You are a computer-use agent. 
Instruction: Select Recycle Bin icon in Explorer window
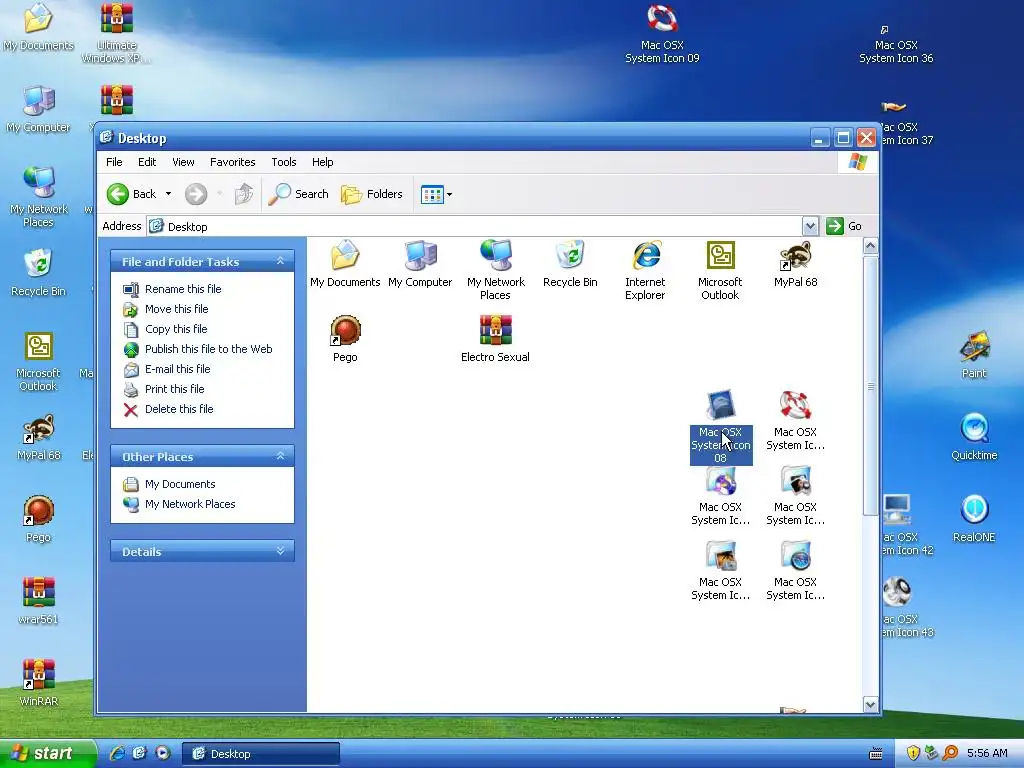pyautogui.click(x=570, y=263)
